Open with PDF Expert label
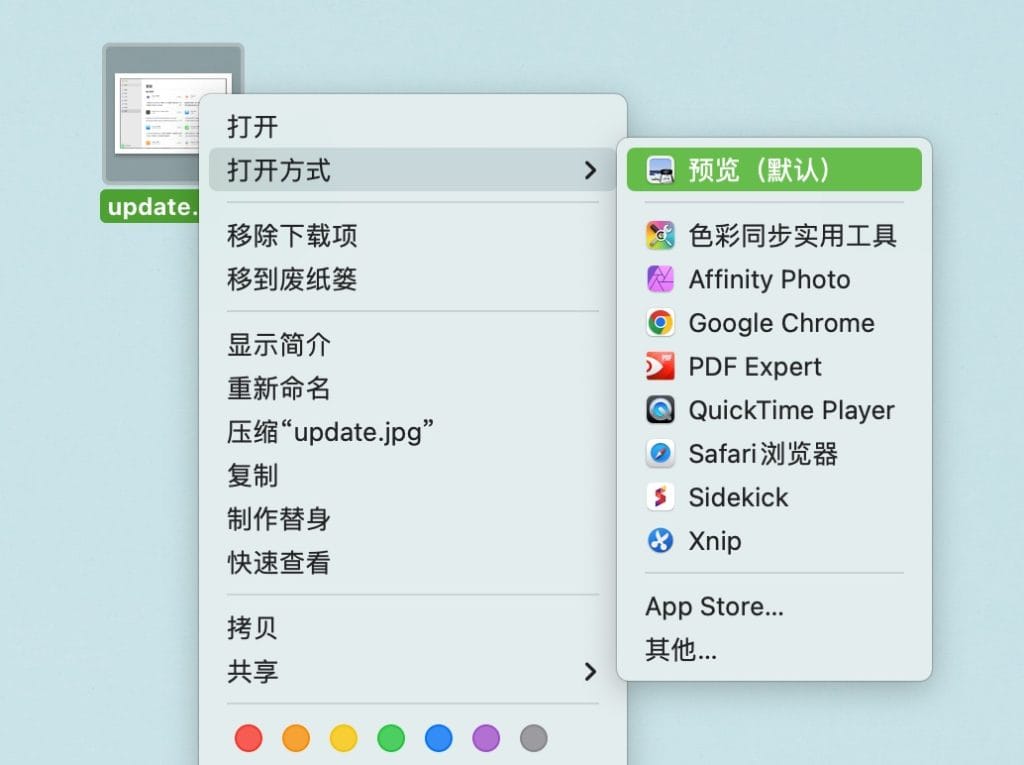Screen dimensions: 1024x765 [755, 367]
